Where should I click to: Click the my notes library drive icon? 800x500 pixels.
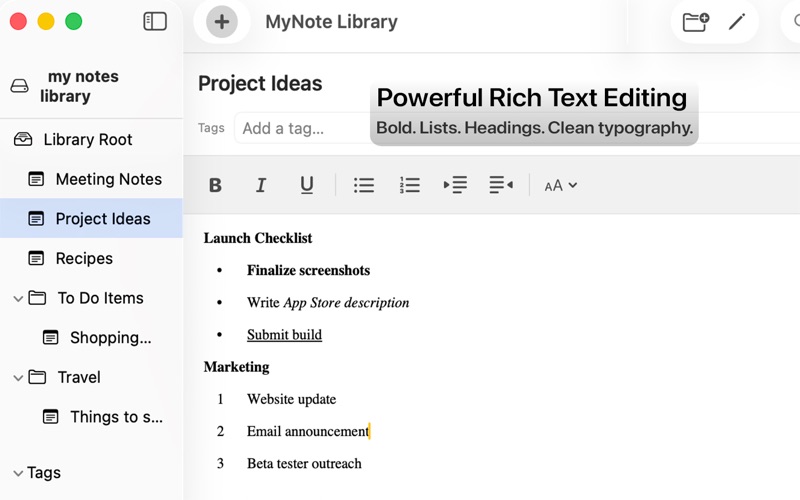(19, 86)
